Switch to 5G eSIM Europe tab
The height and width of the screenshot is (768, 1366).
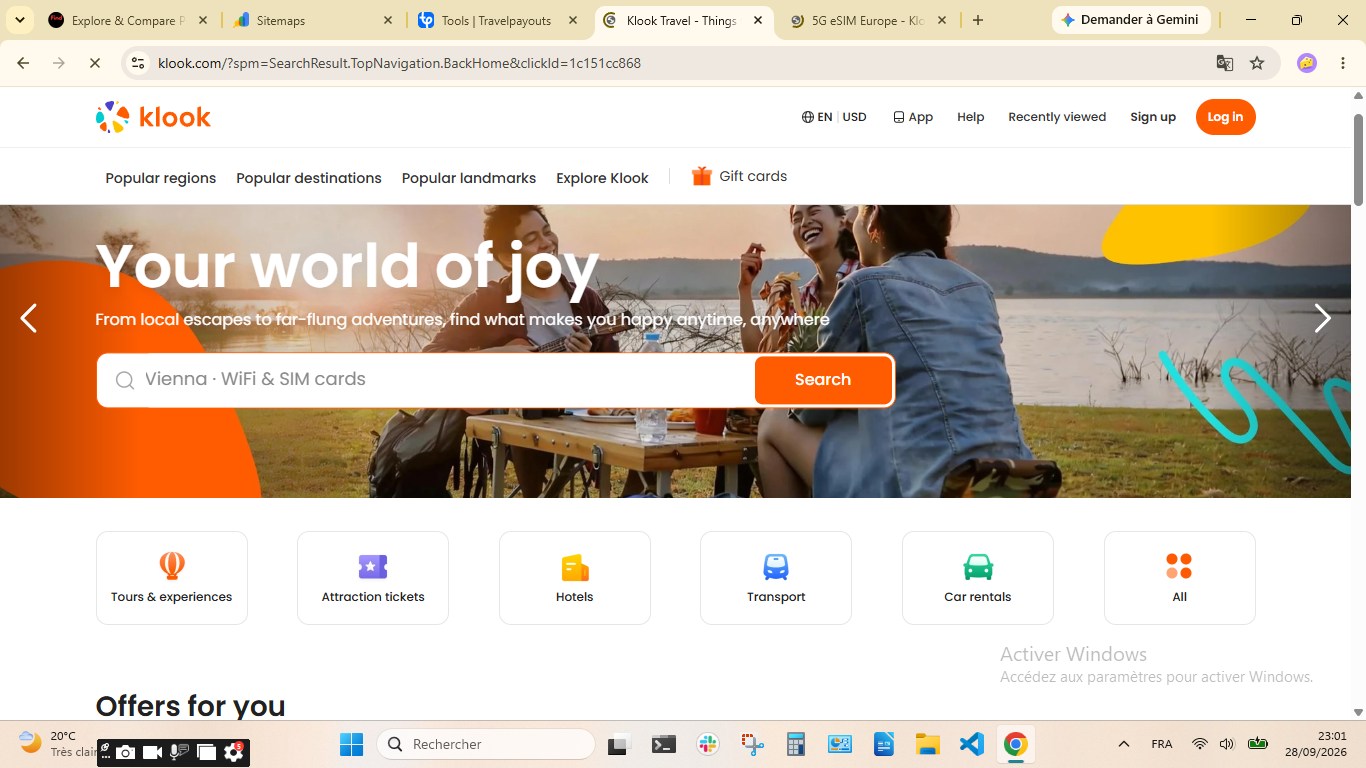pyautogui.click(x=867, y=20)
